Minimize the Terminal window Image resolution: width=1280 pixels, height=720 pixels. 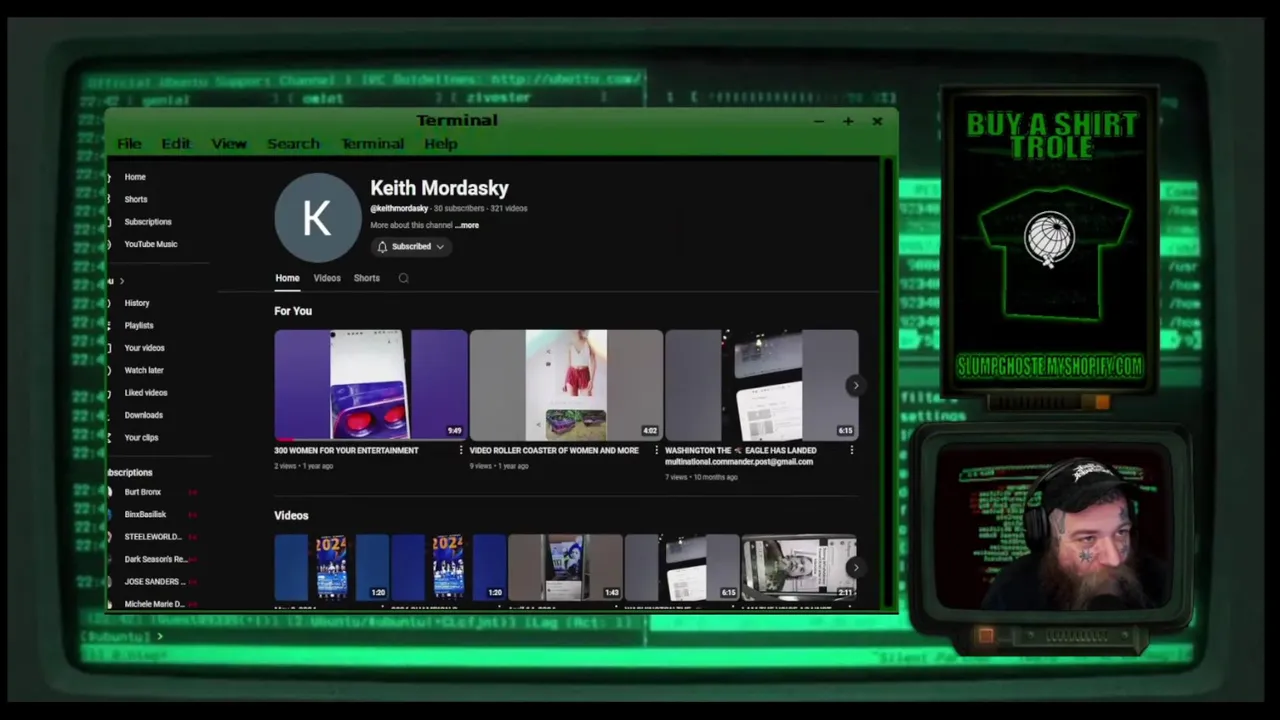(x=818, y=121)
